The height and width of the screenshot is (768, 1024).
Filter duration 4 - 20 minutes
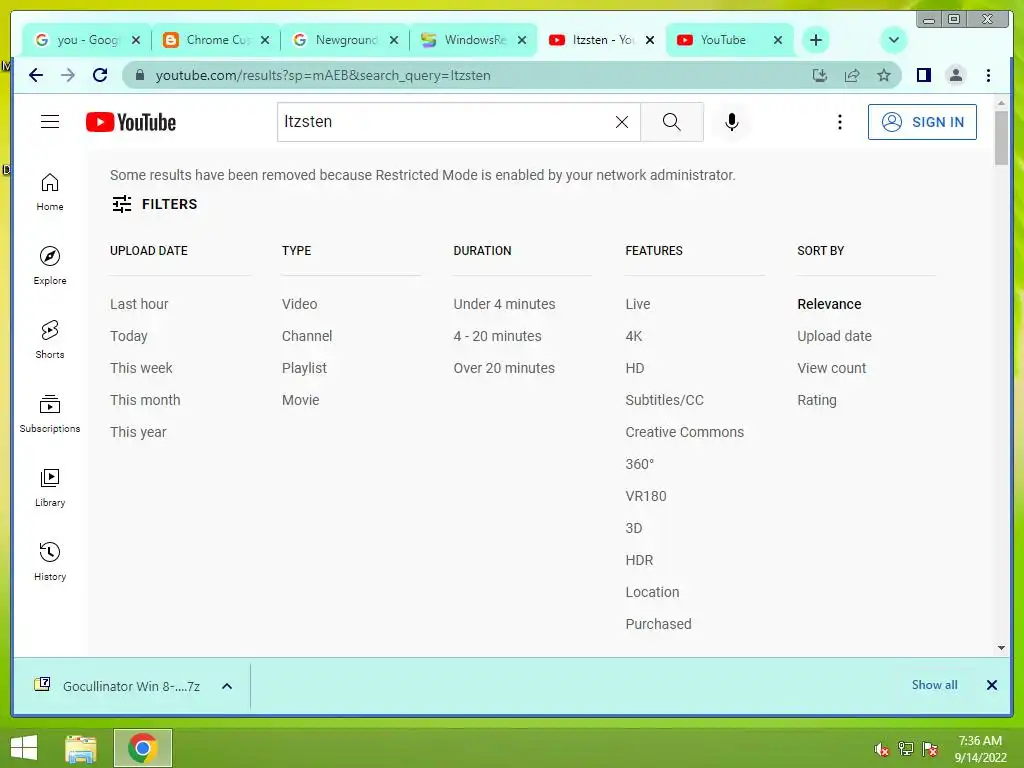point(498,336)
